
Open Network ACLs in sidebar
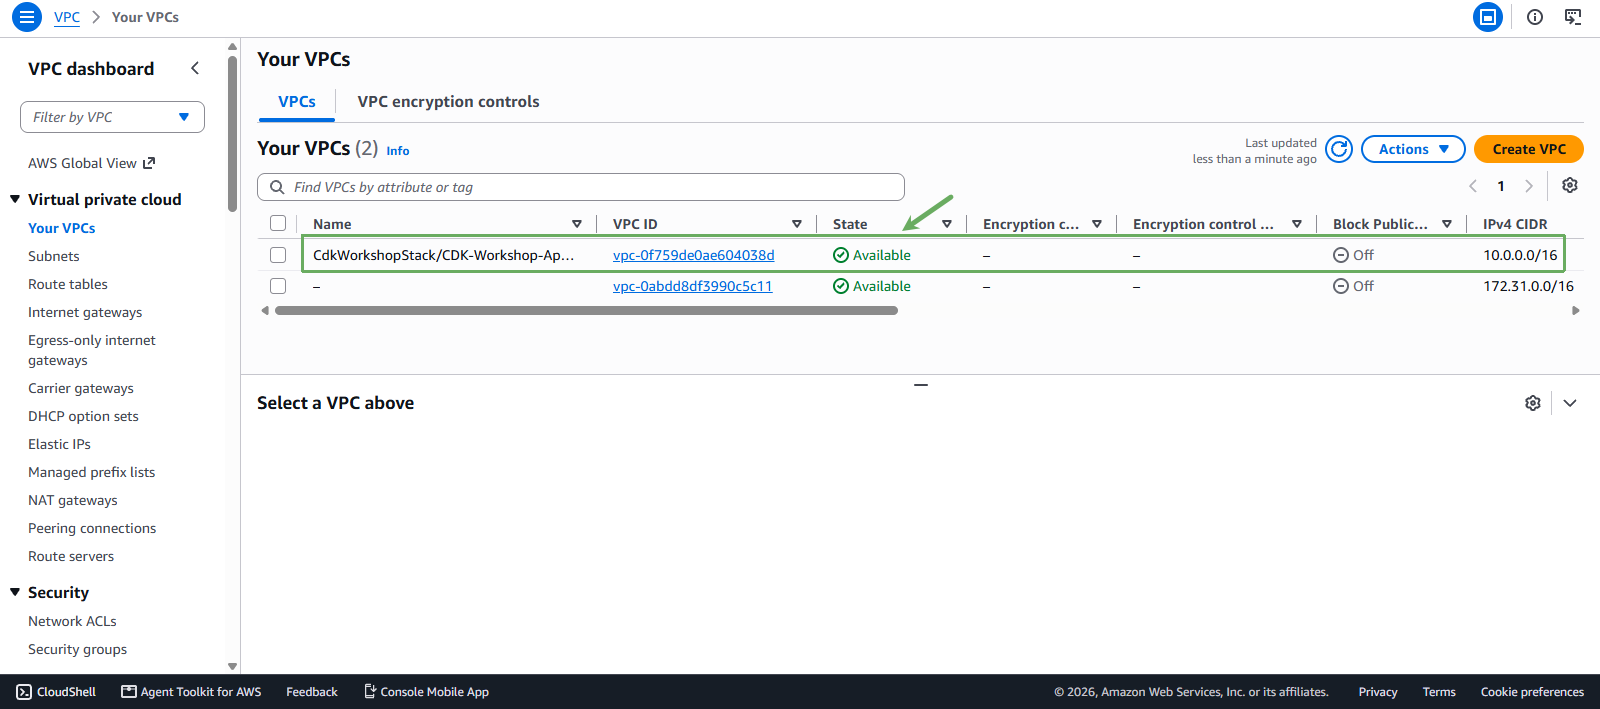(72, 621)
